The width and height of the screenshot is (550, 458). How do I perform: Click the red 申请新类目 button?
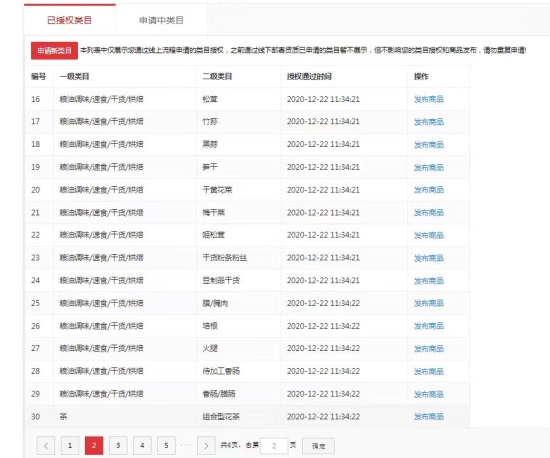(54, 50)
